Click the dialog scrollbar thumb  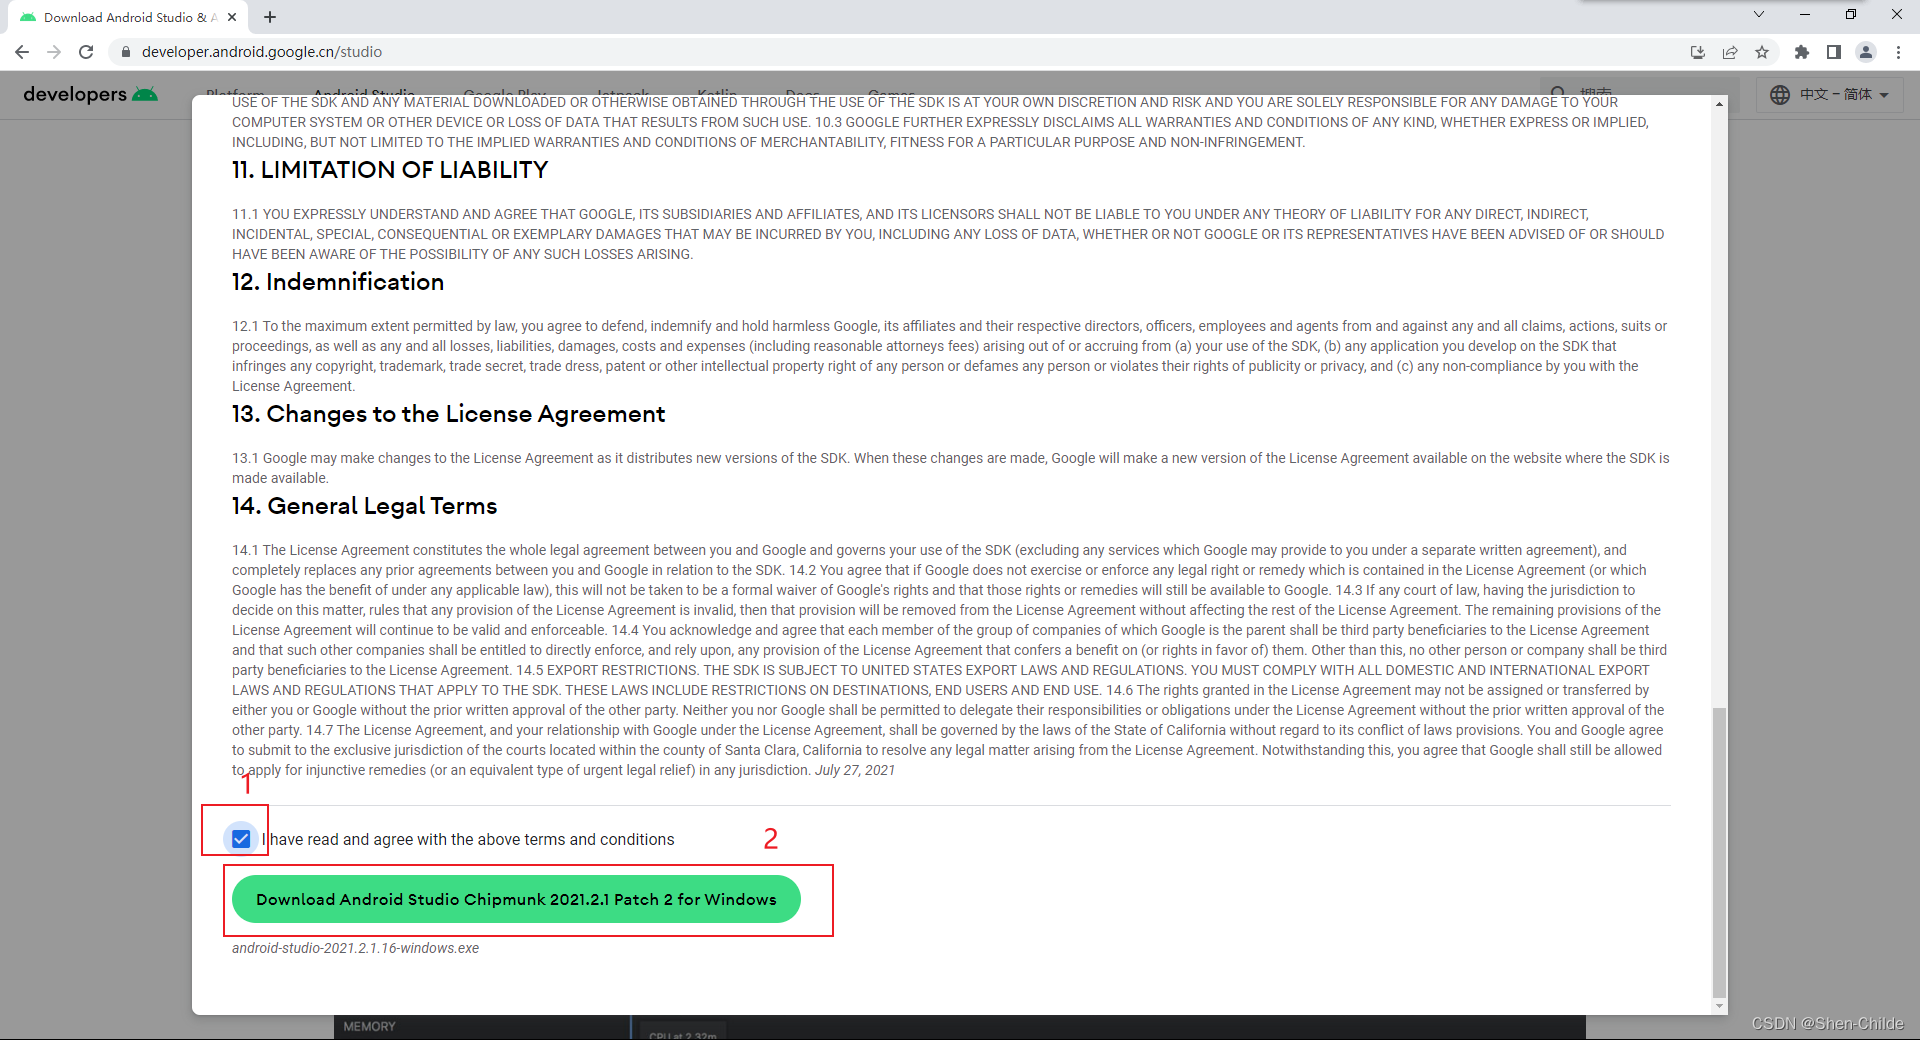1719,852
